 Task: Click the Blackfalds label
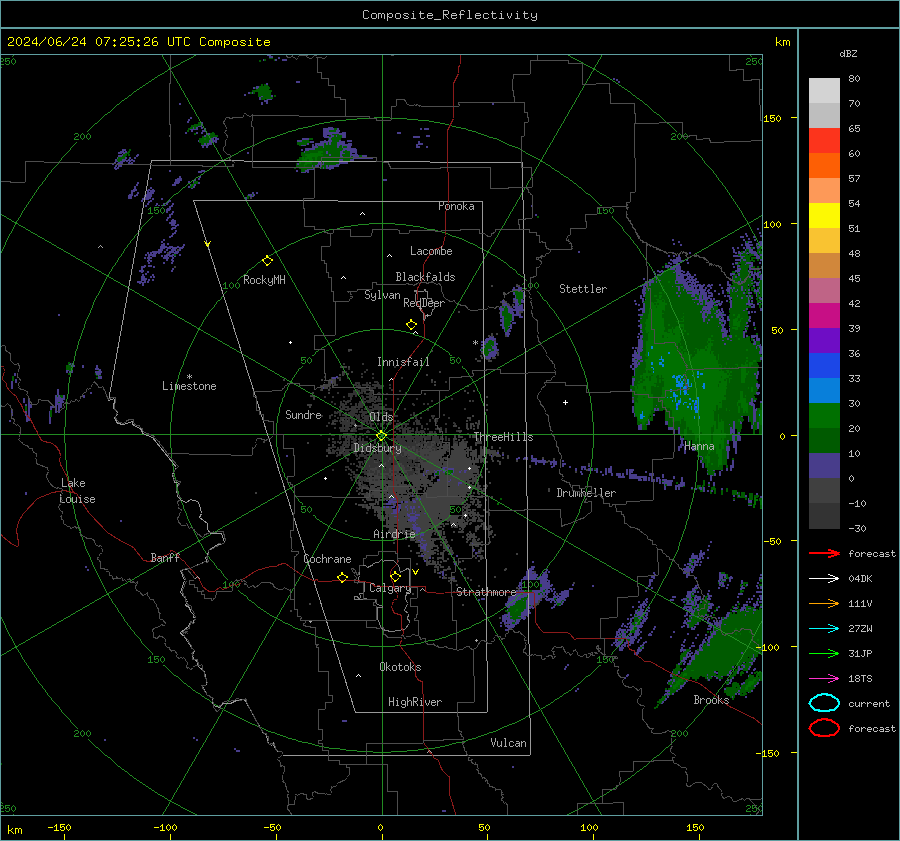click(x=425, y=277)
